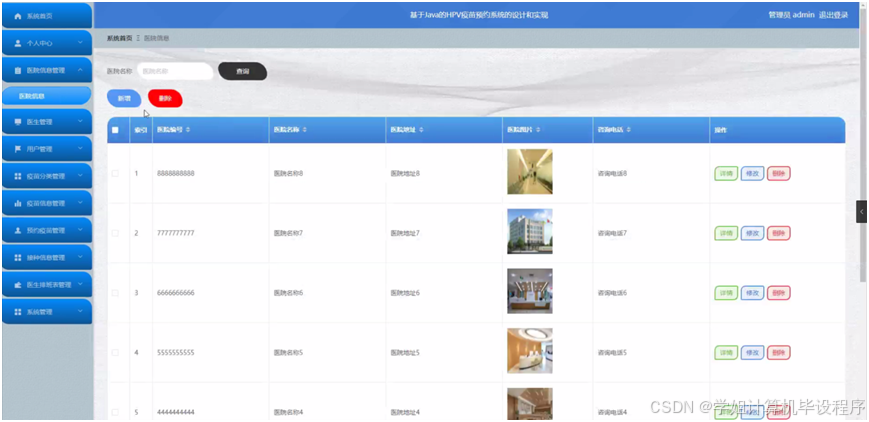This screenshot has height=422, width=869.
Task: Sort by the 医院编号 column sort arrows
Action: click(187, 130)
